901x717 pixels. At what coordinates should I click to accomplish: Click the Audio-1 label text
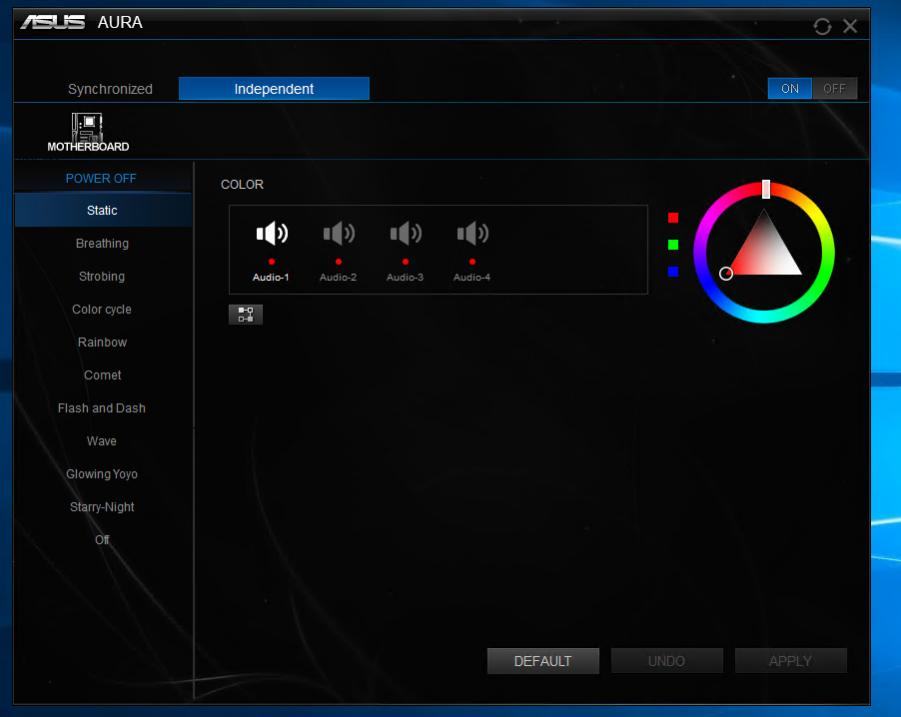pyautogui.click(x=271, y=277)
